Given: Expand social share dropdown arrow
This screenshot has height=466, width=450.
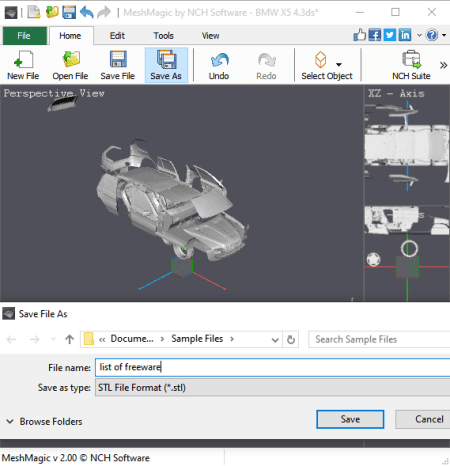Looking at the screenshot, I should coord(419,35).
